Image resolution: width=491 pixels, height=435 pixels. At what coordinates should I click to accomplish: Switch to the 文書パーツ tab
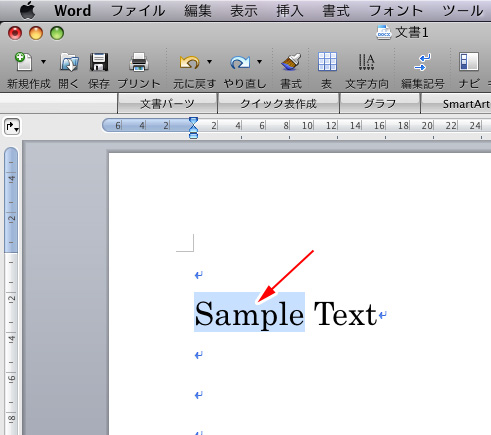pyautogui.click(x=167, y=104)
